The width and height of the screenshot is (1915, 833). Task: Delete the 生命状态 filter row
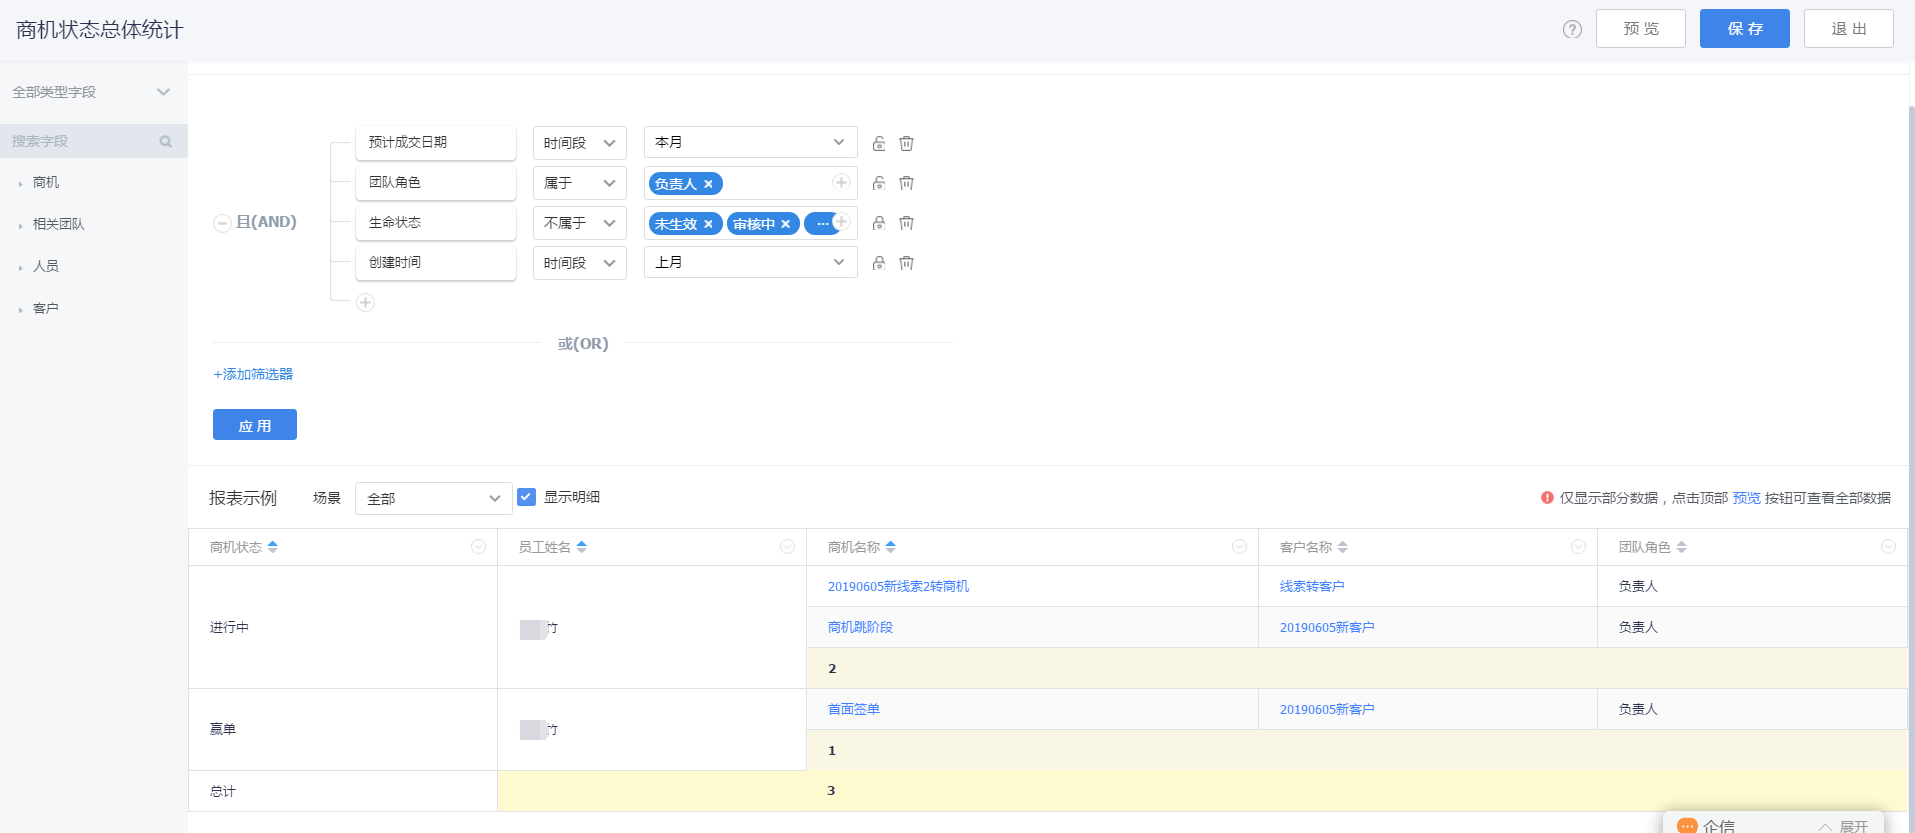(x=906, y=223)
